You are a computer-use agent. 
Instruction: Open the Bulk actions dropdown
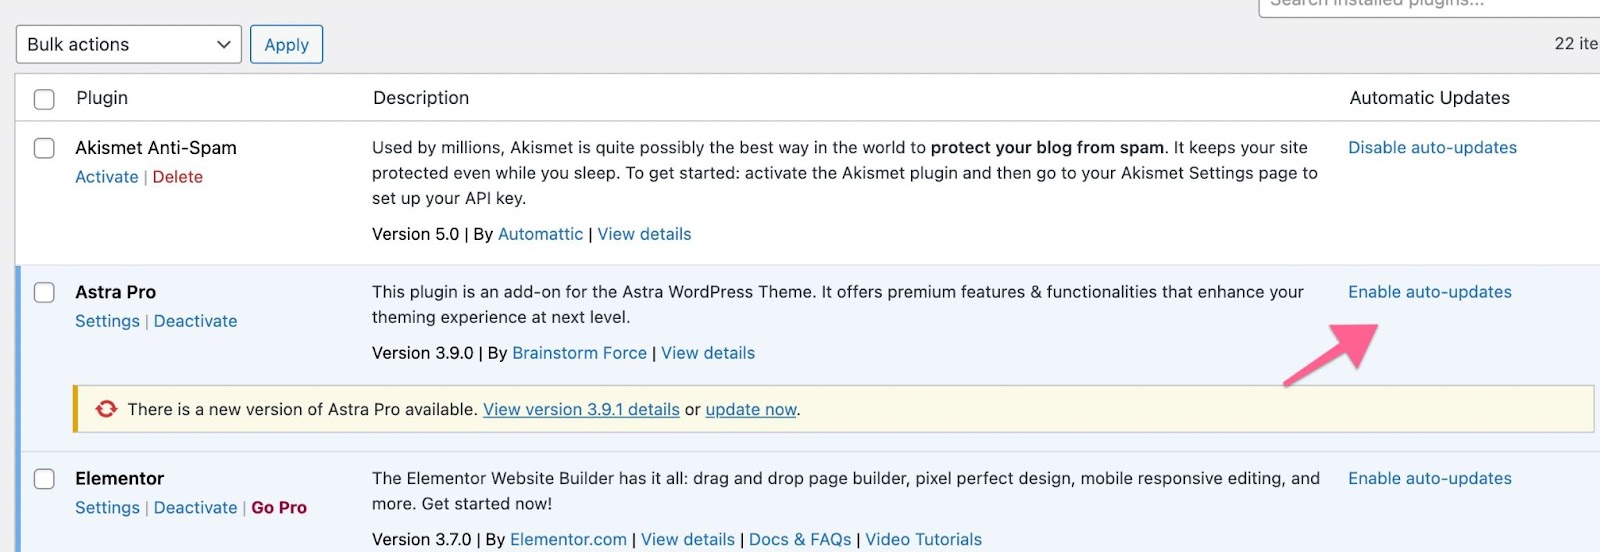coord(128,45)
